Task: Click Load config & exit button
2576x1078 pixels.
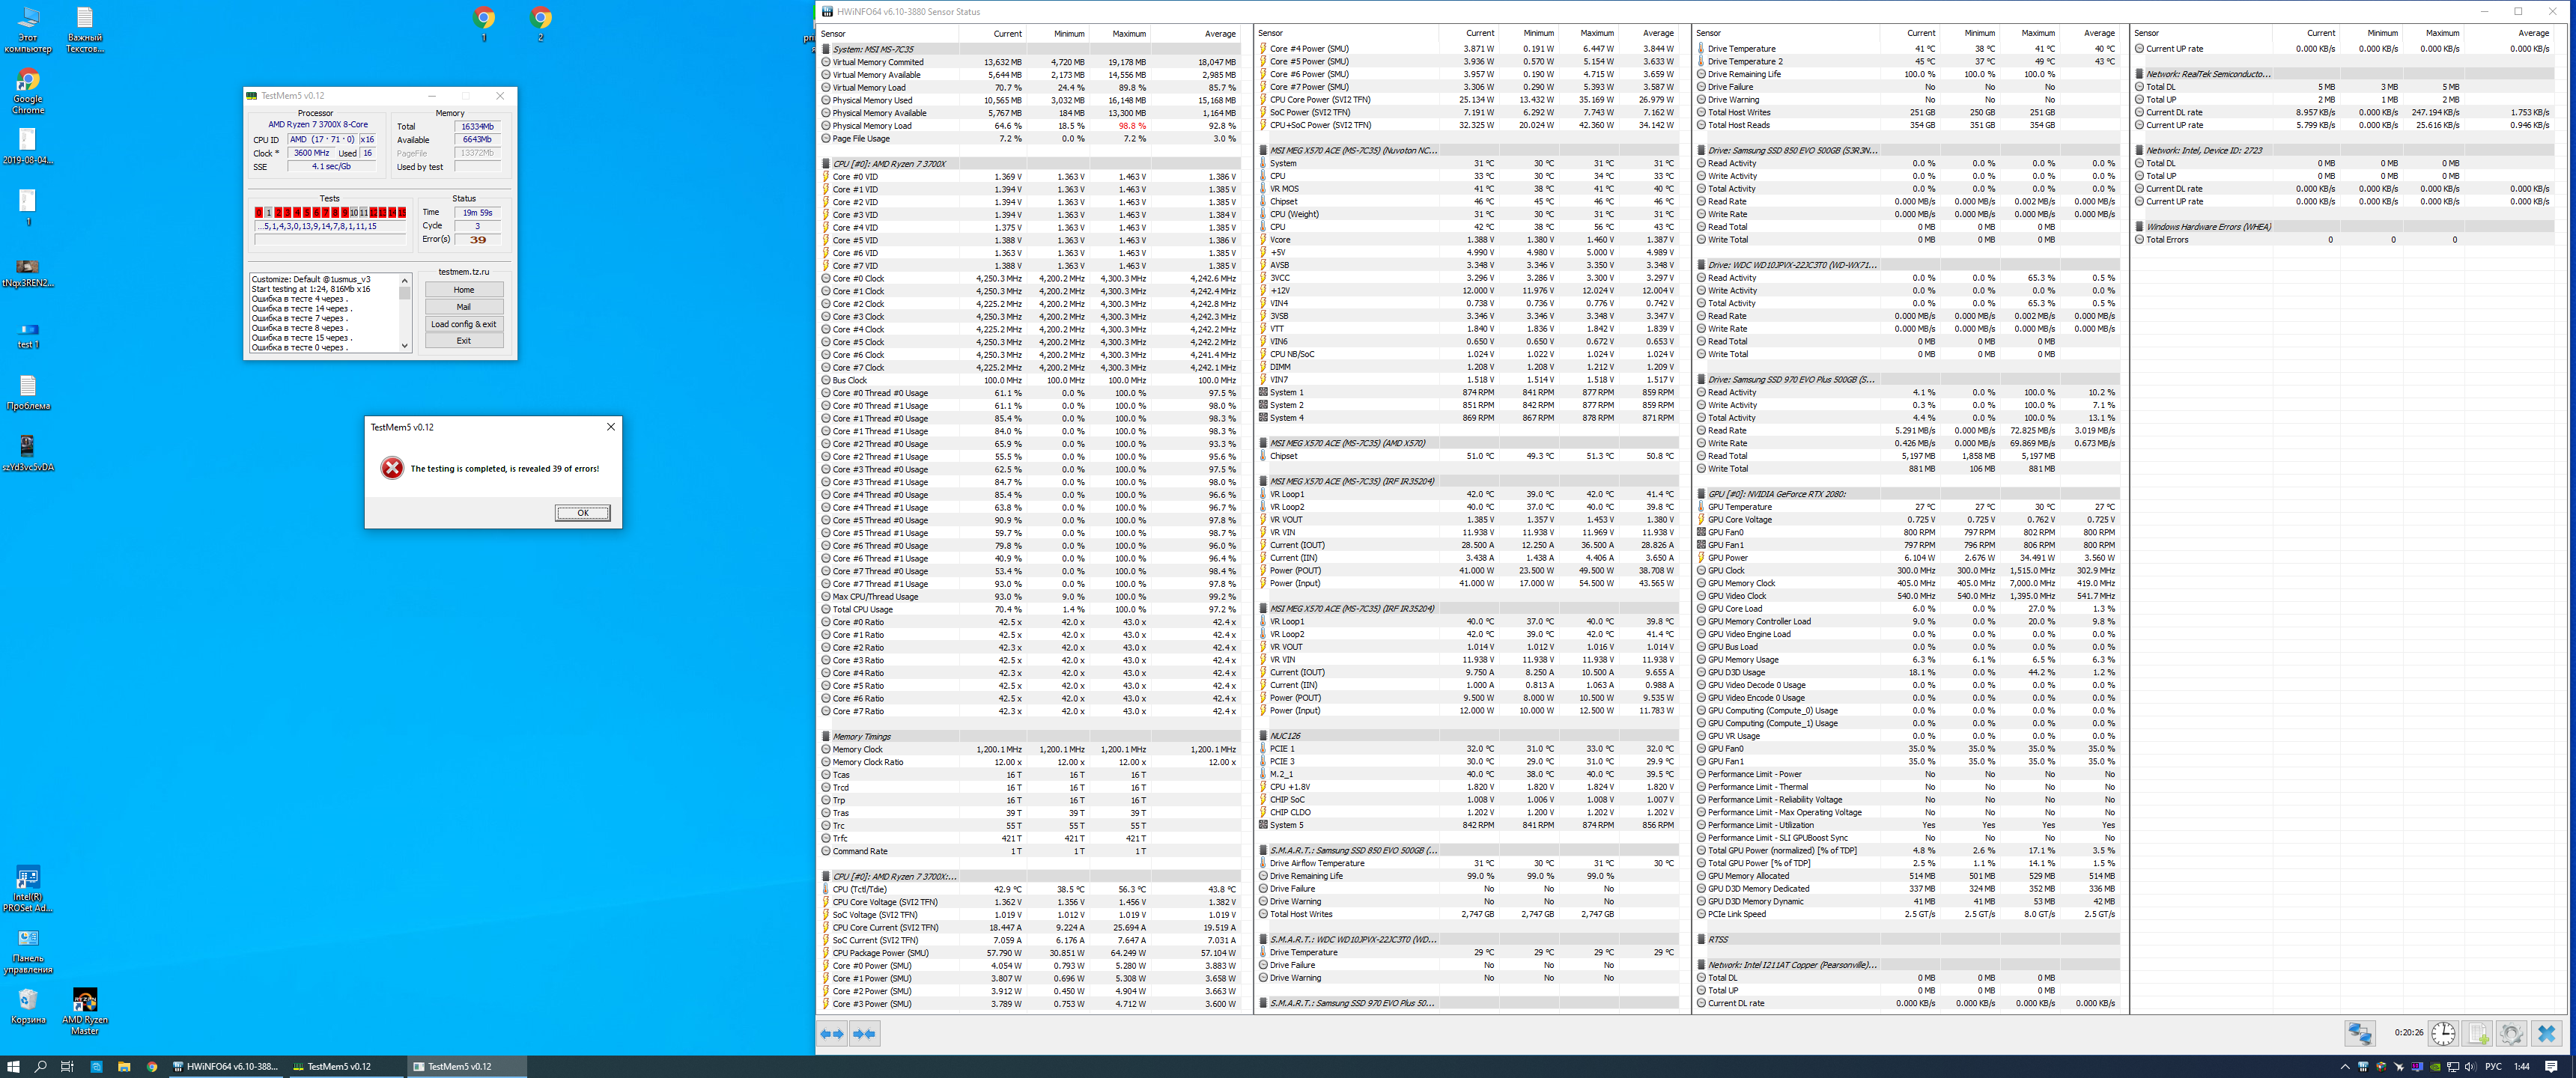Action: [463, 324]
